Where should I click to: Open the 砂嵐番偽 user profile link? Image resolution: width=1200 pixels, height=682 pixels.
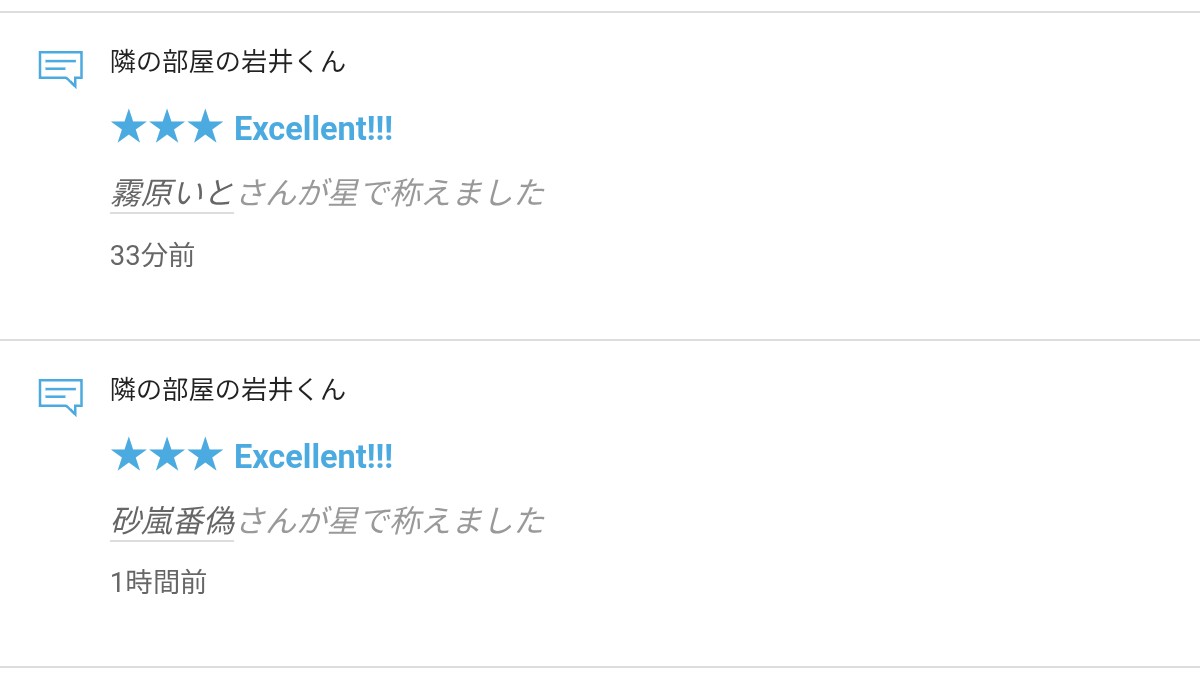(x=172, y=521)
